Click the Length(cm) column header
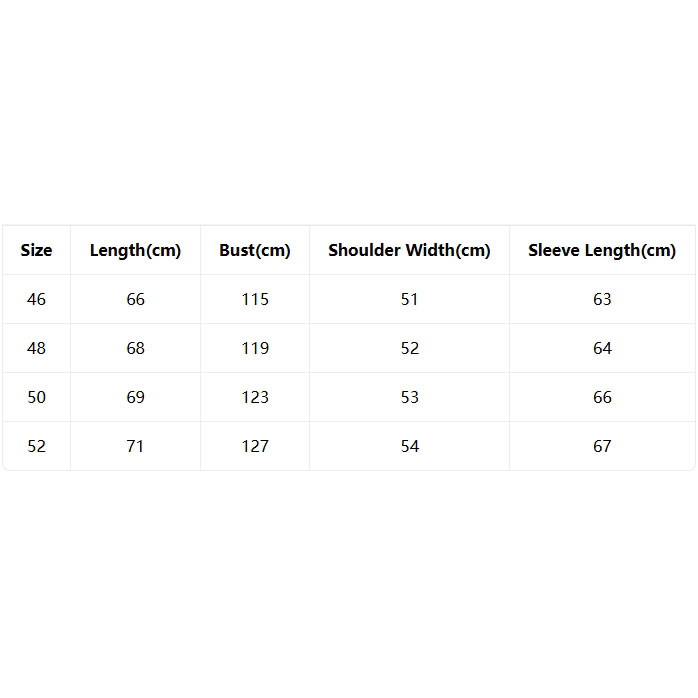This screenshot has width=698, height=698. [135, 251]
